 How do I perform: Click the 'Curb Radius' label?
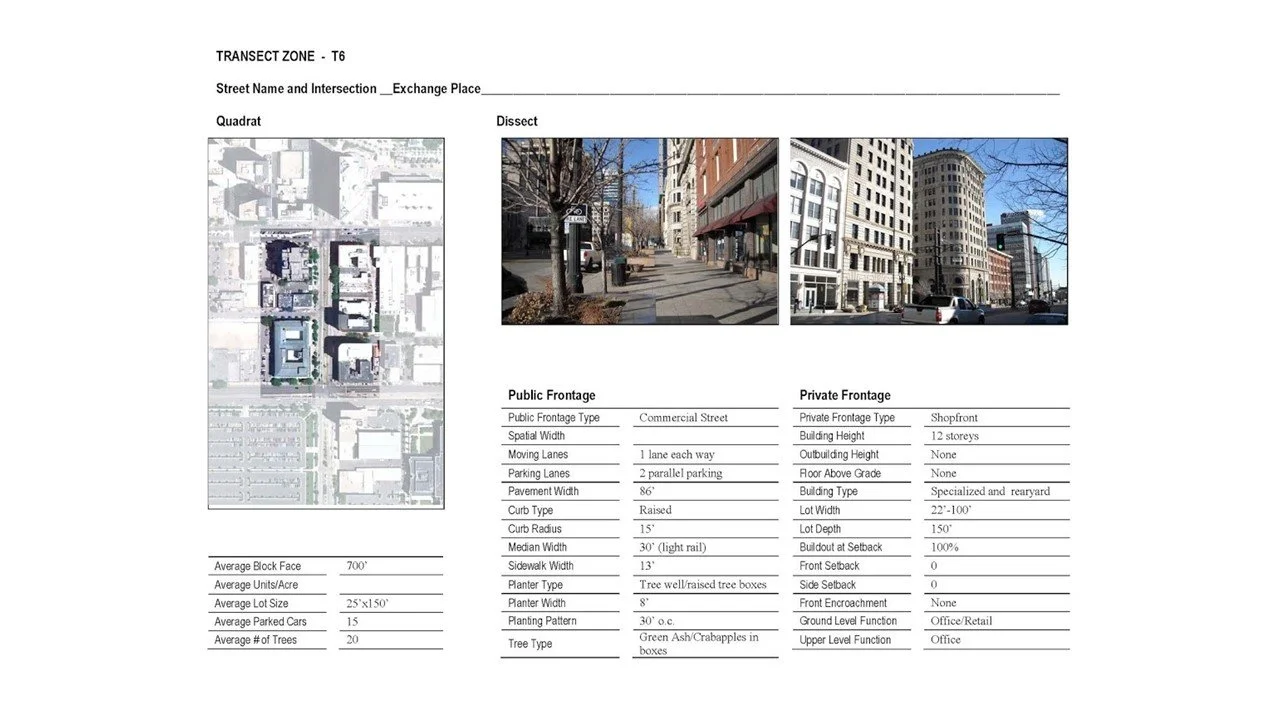point(535,529)
